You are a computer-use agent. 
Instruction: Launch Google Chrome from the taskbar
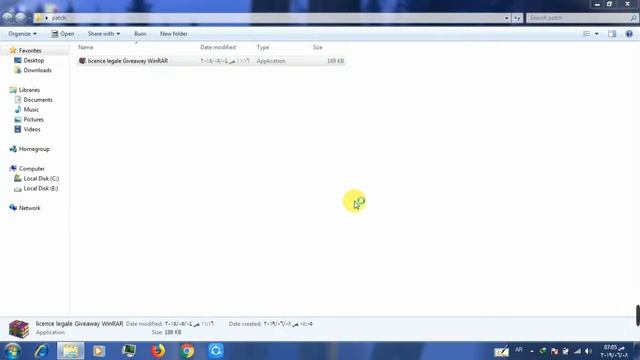pos(187,351)
